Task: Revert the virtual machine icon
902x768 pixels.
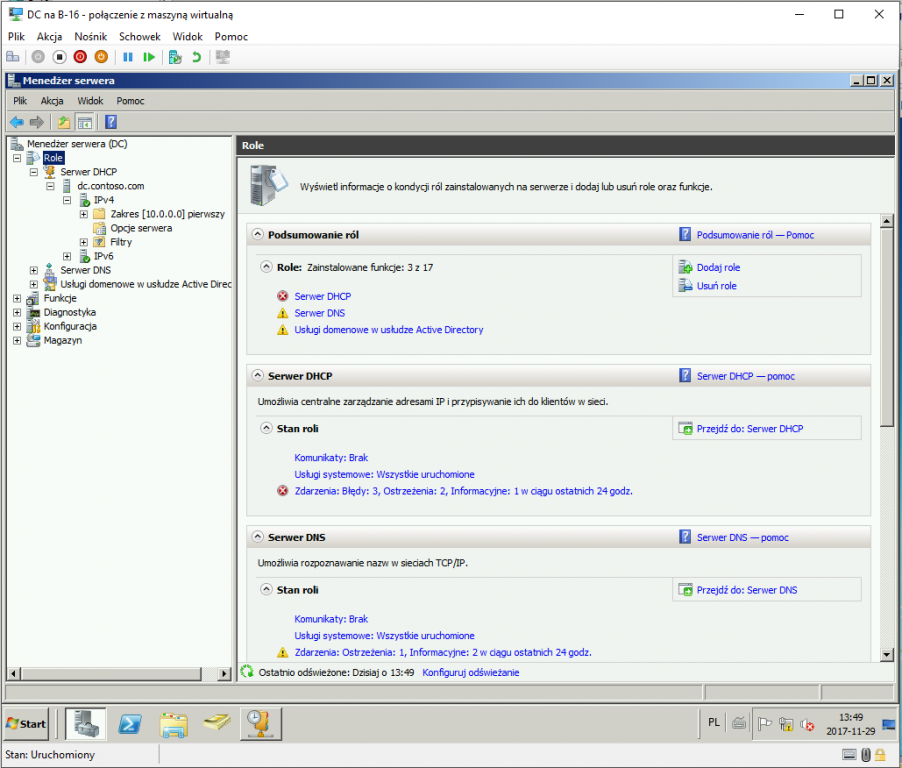Action: coord(196,57)
